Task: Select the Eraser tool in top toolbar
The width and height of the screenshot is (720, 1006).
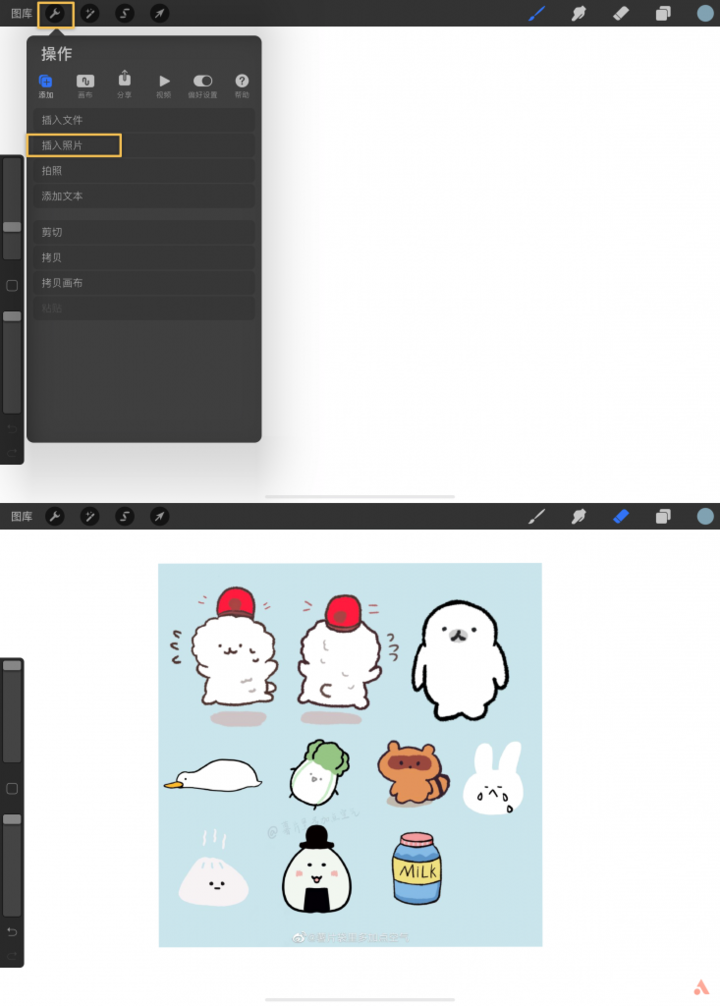Action: click(x=621, y=13)
